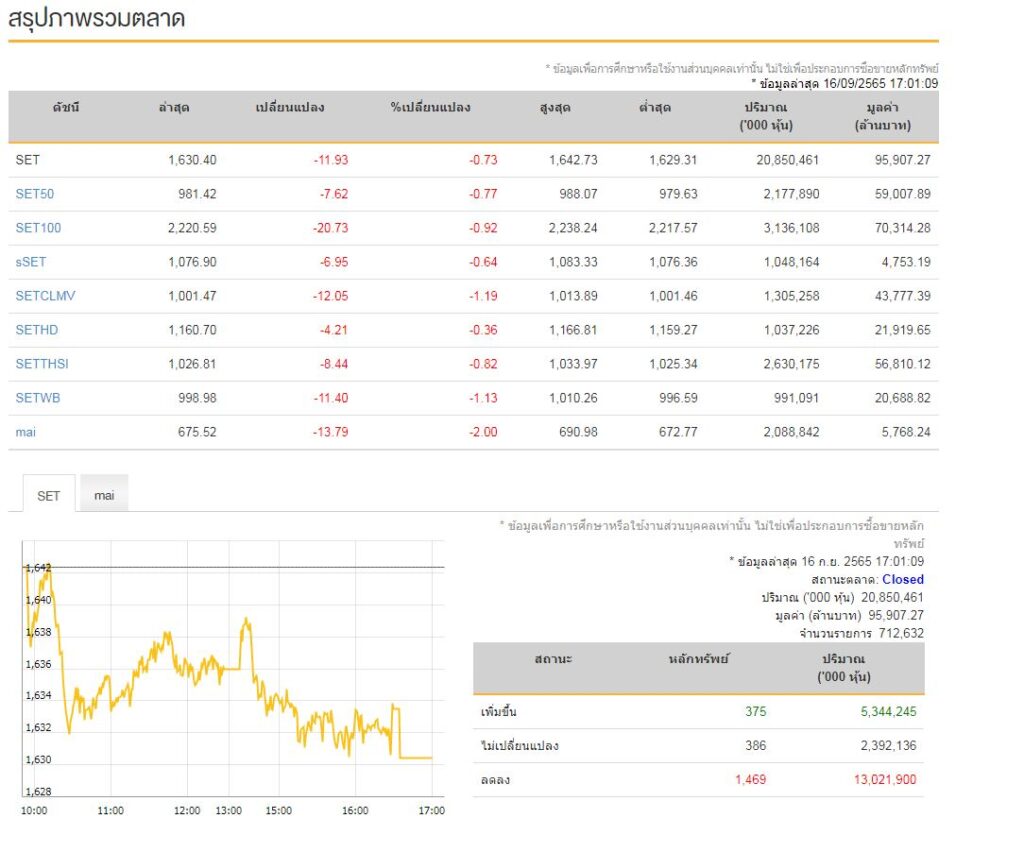Image resolution: width=1024 pixels, height=852 pixels.
Task: Select the SET row name in the index table
Action: click(28, 160)
